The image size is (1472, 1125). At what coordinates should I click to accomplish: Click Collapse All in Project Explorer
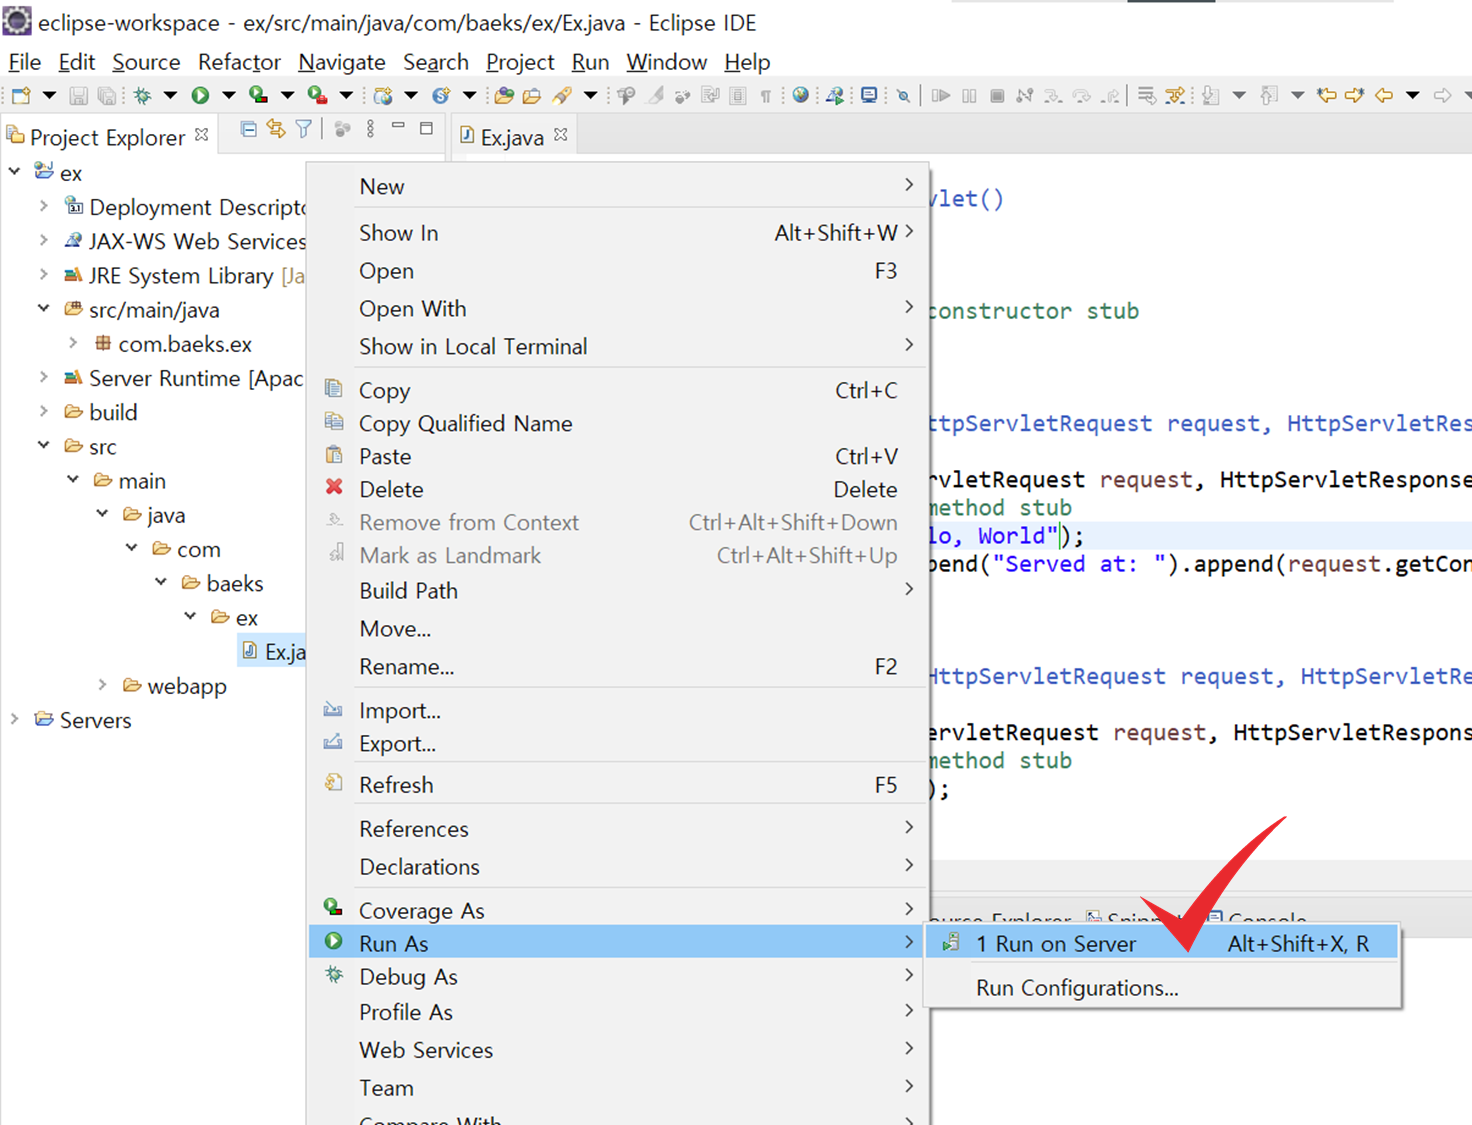coord(249,129)
